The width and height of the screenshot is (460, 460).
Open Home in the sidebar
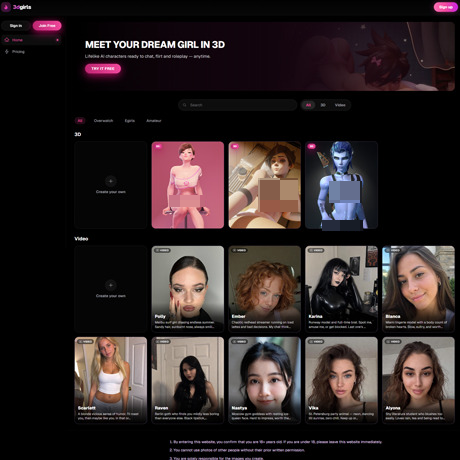tap(31, 40)
